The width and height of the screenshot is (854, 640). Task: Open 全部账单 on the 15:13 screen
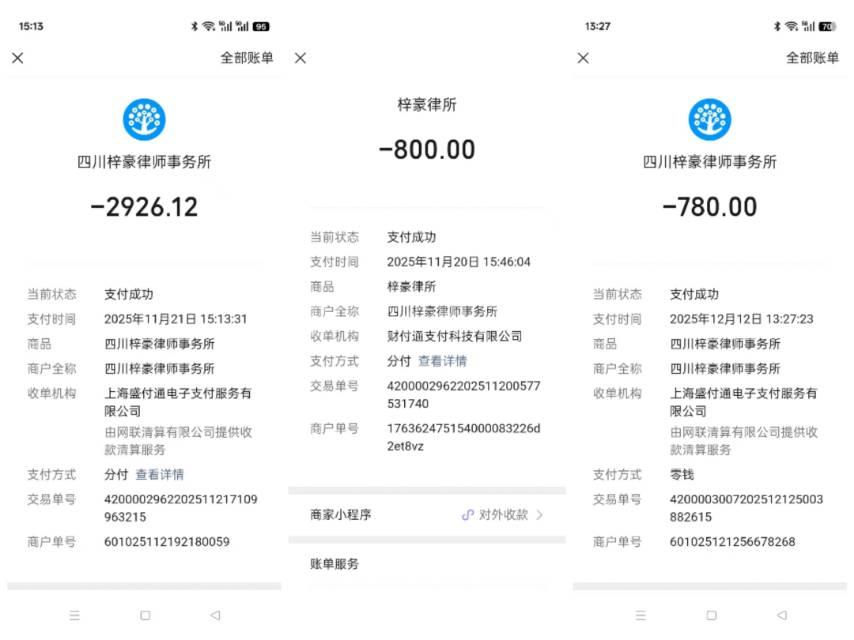pos(246,58)
